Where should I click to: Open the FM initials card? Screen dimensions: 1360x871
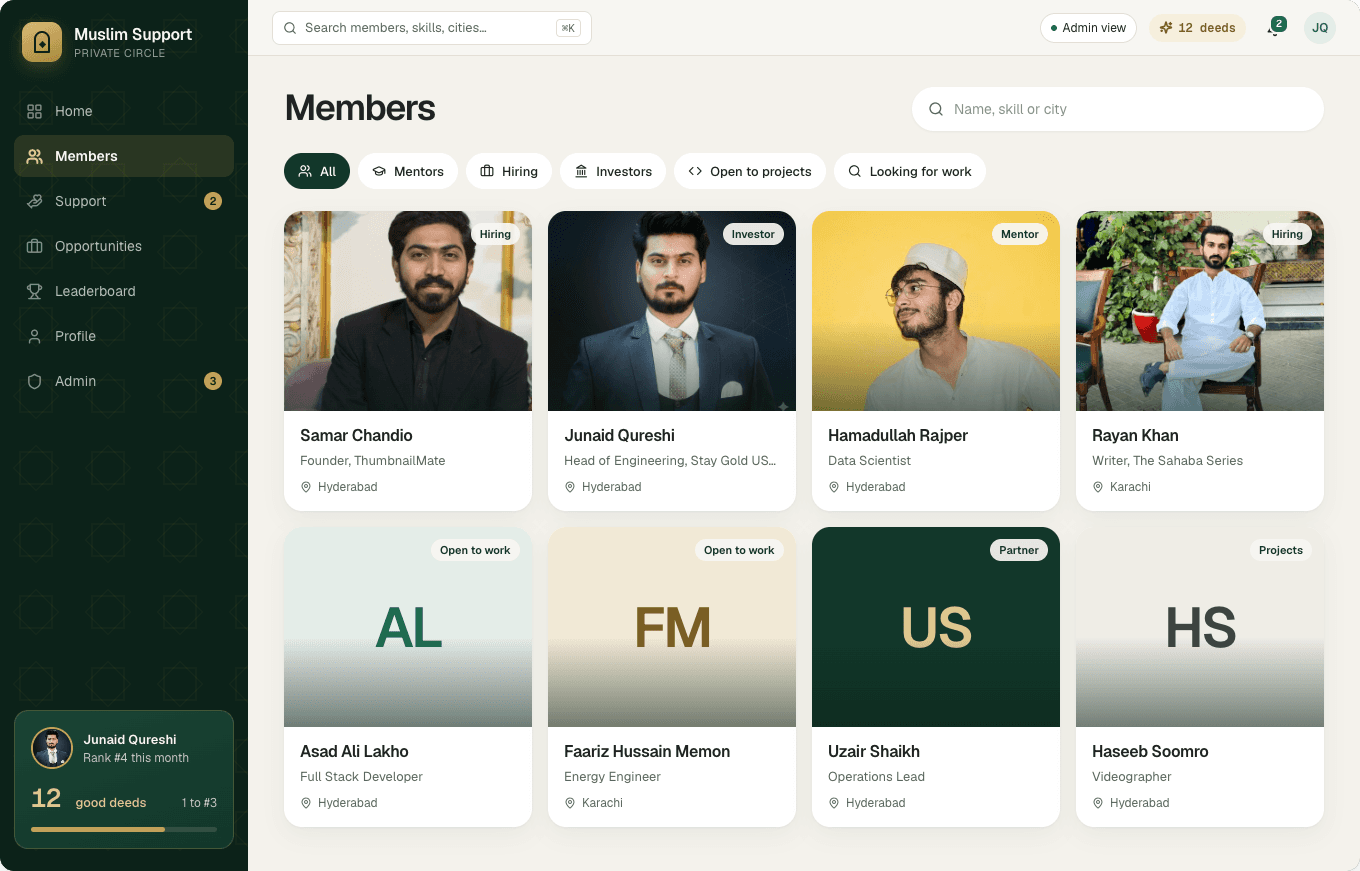(672, 627)
